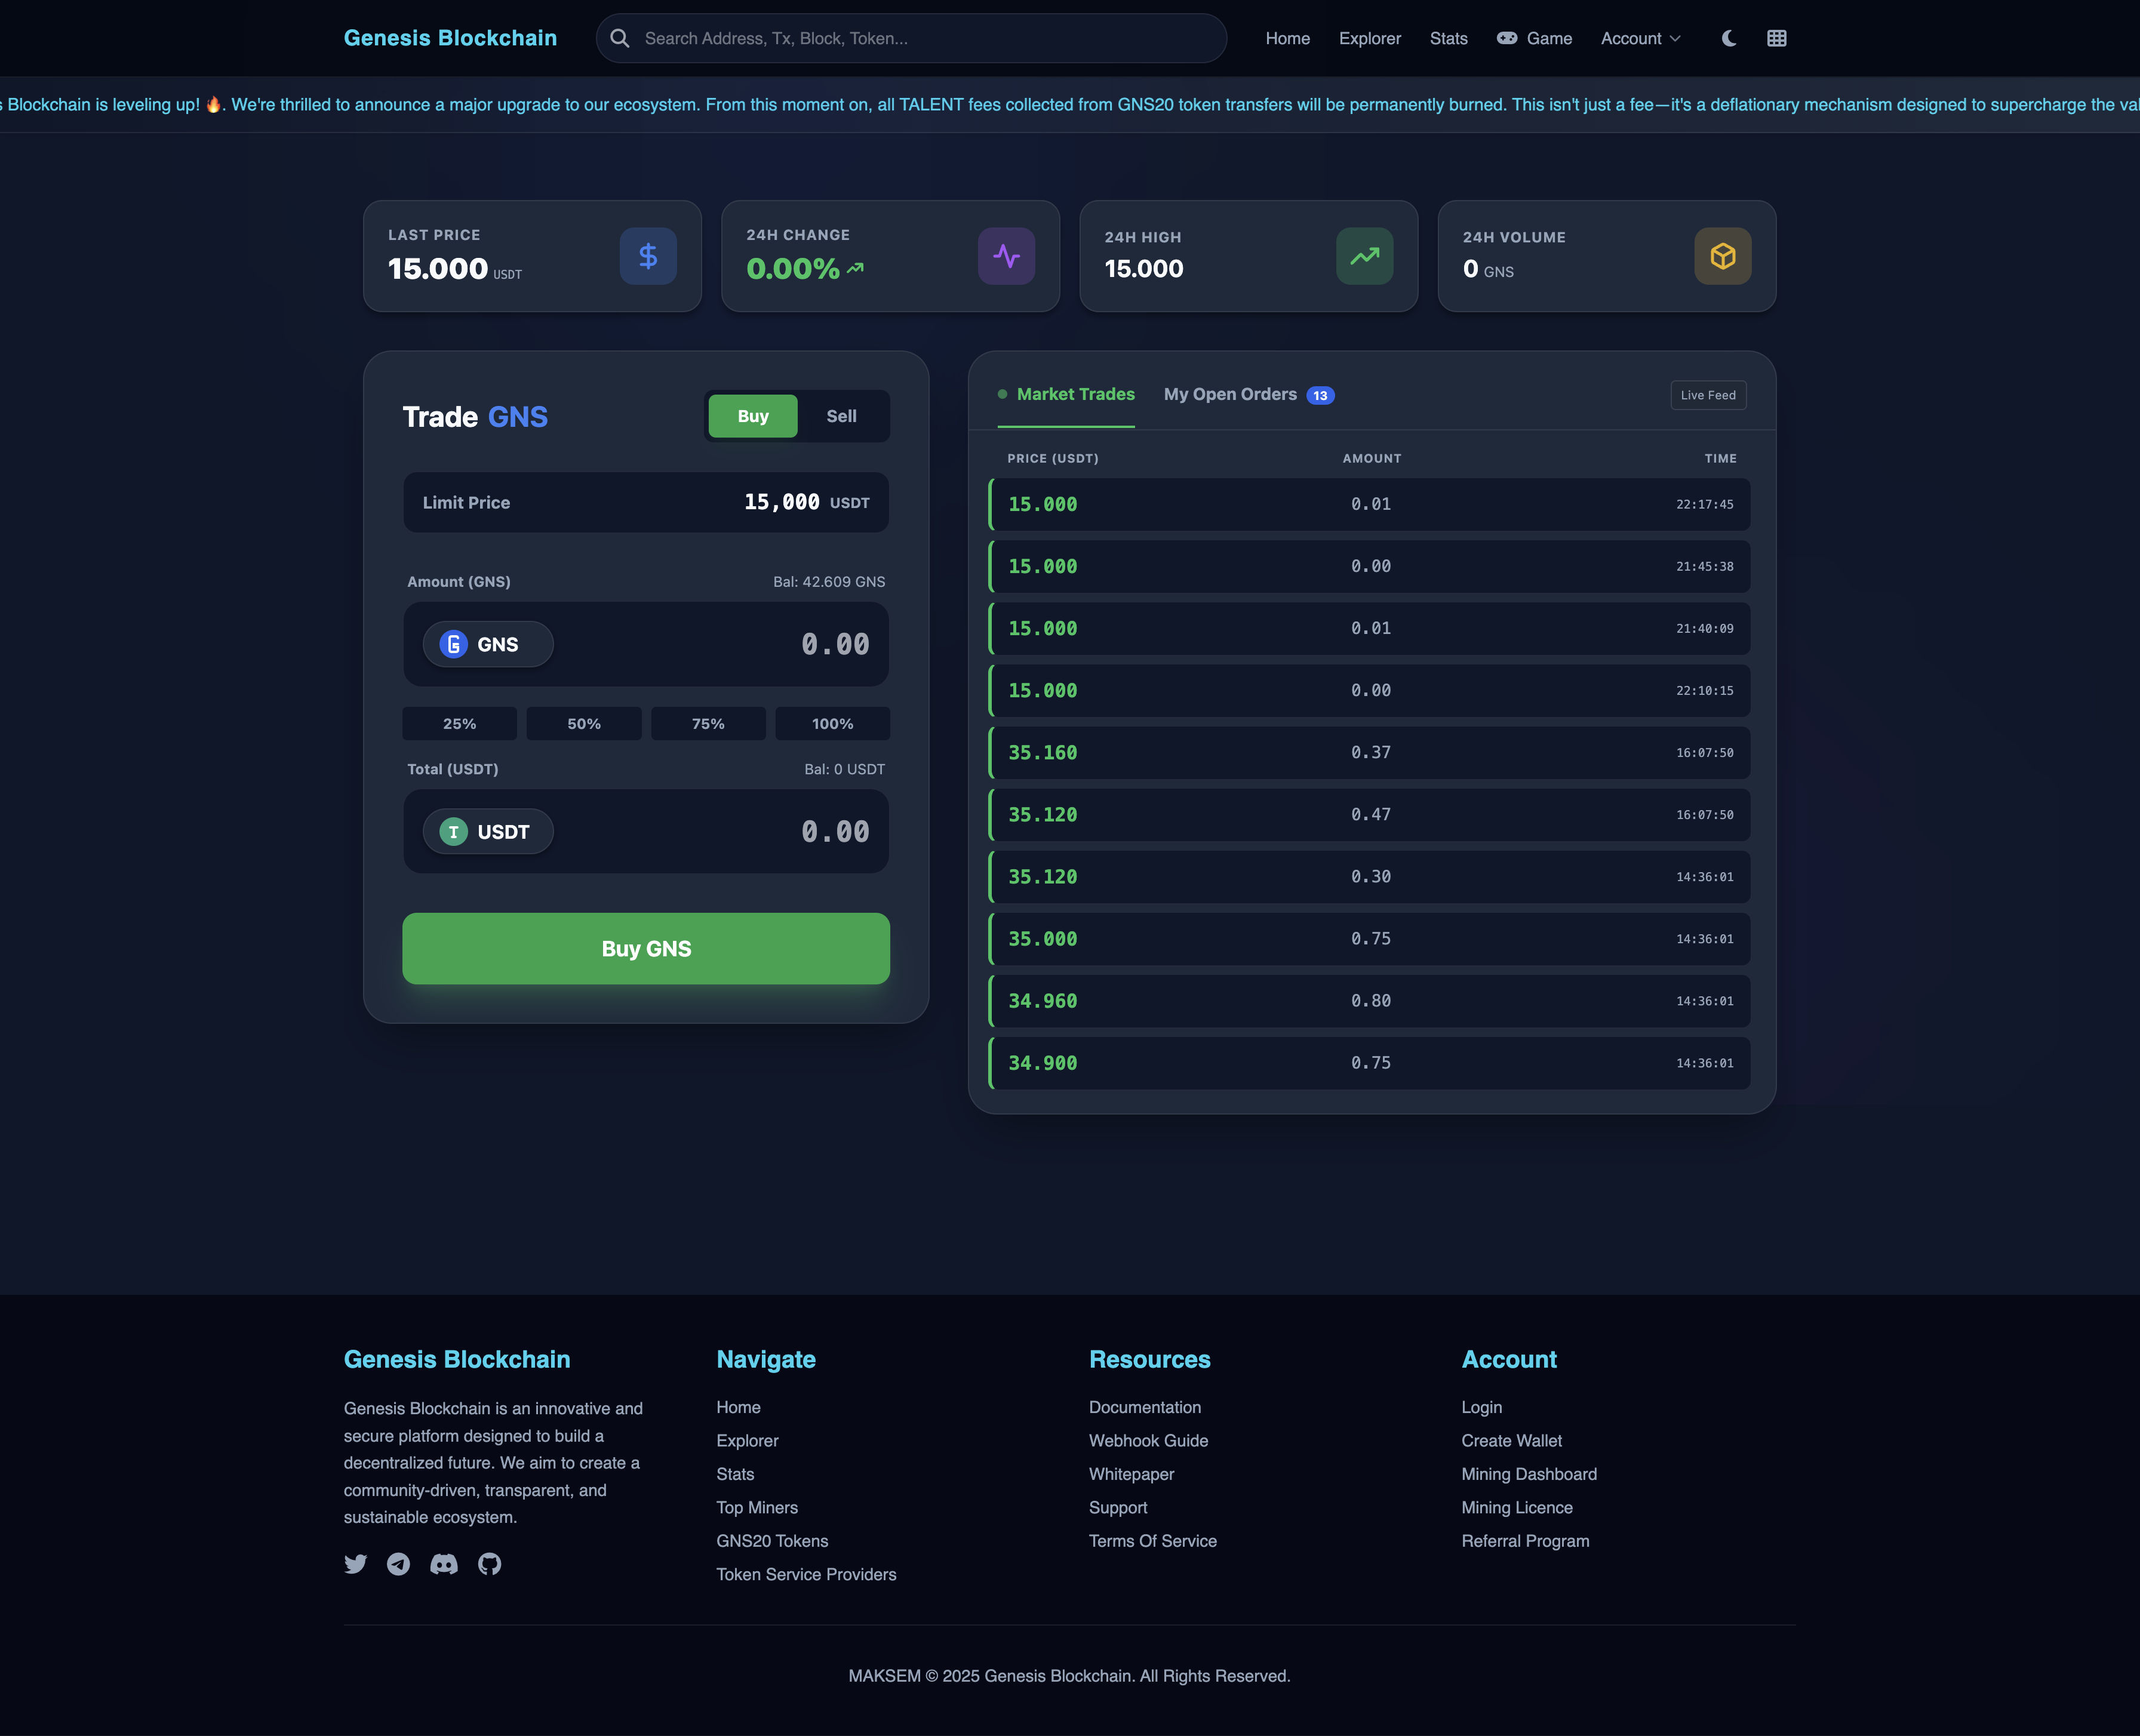Open Discord icon in footer
Screen dimensions: 2140x1736
pos(443,1564)
